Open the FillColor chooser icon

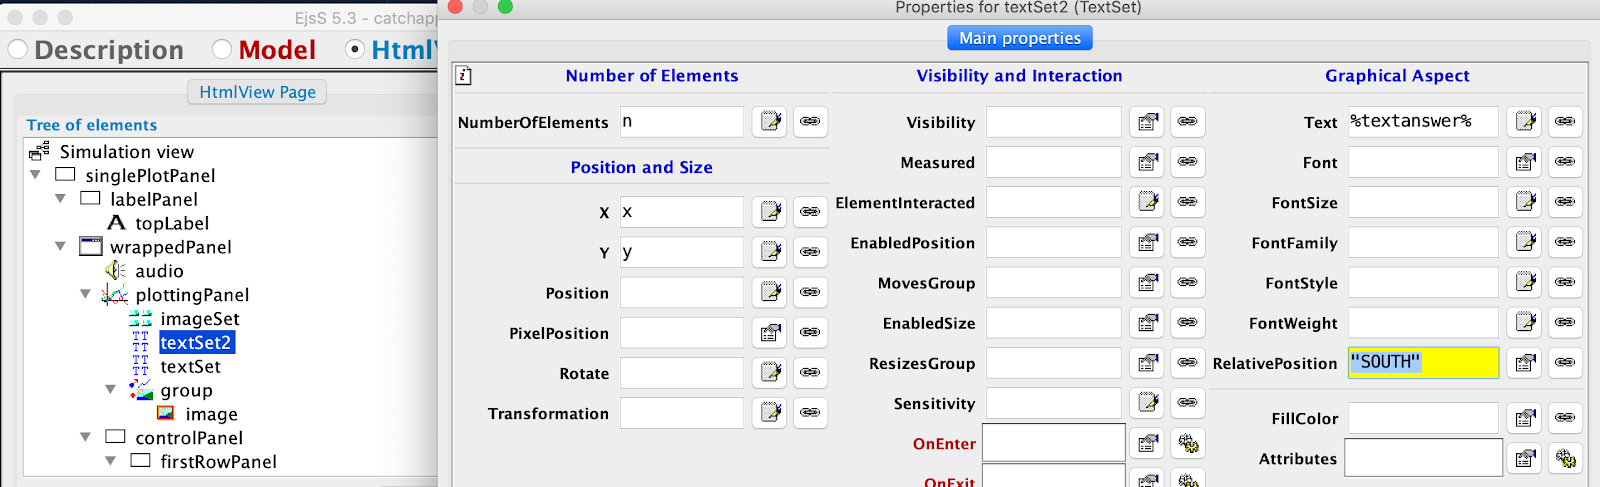coord(1526,418)
